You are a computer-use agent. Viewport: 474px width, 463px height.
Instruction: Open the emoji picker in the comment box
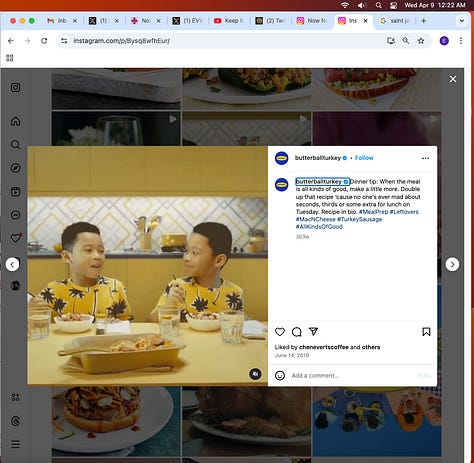[x=280, y=376]
